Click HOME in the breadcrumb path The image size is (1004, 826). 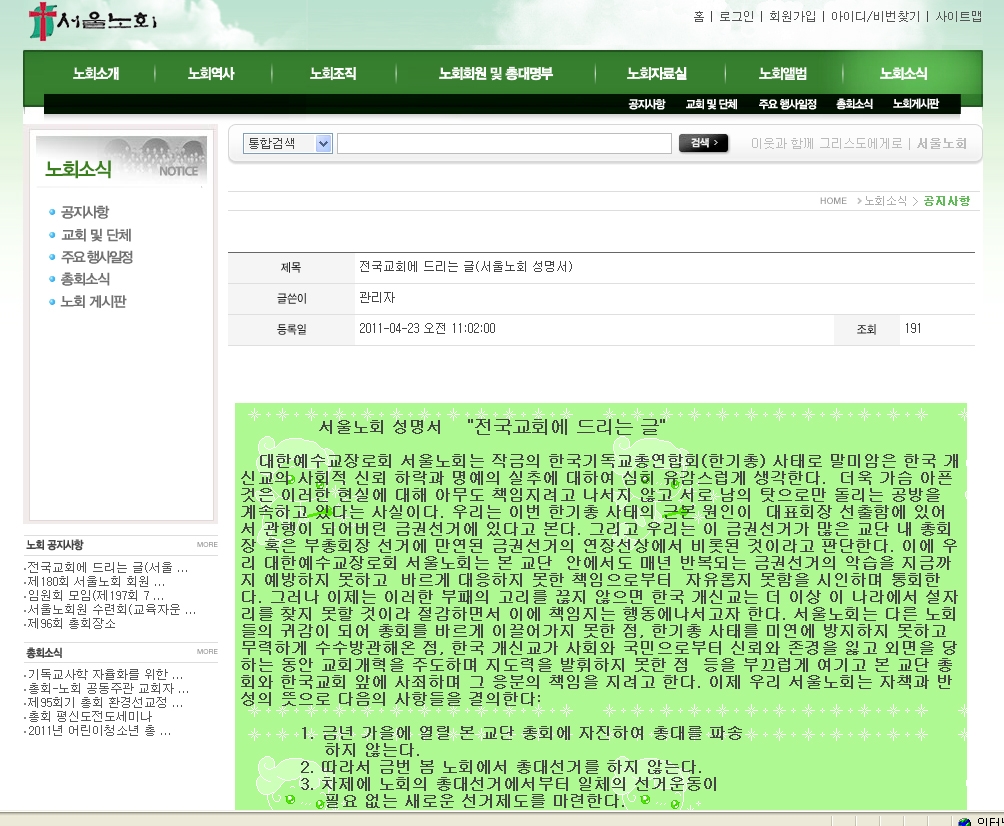pyautogui.click(x=833, y=201)
